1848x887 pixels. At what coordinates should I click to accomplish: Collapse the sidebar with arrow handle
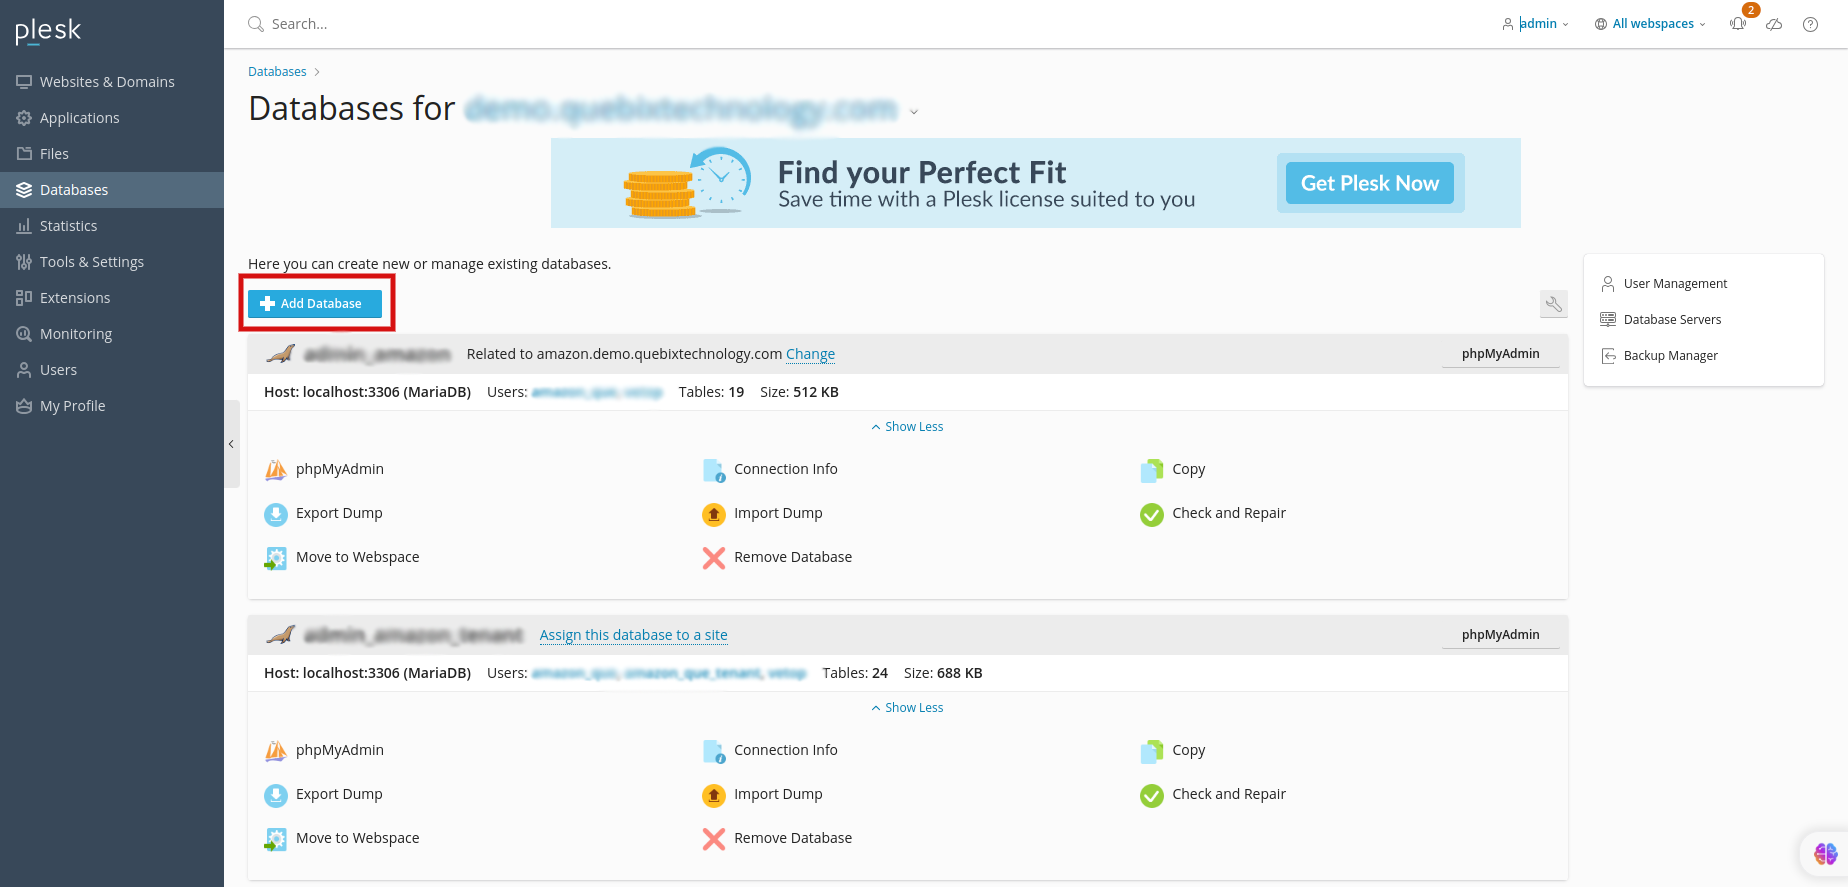pyautogui.click(x=231, y=444)
